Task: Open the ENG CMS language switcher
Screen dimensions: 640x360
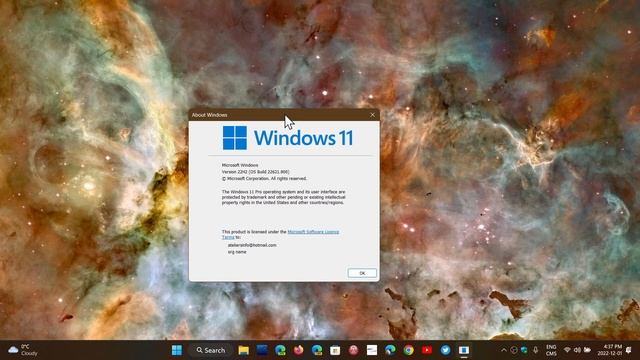Action: (551, 350)
